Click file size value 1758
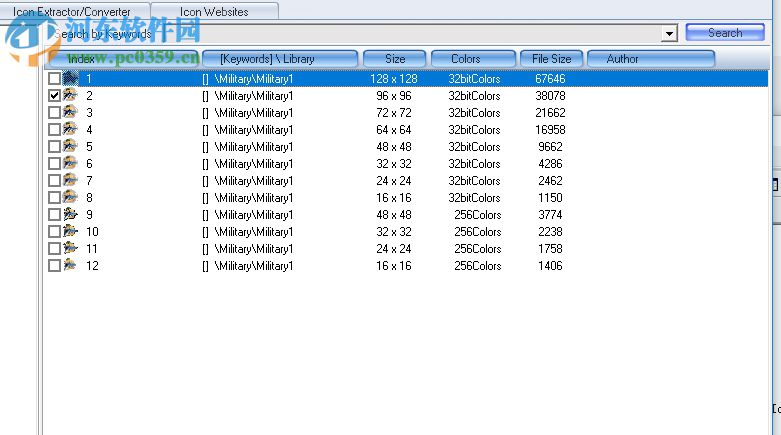The image size is (781, 435). [x=550, y=249]
